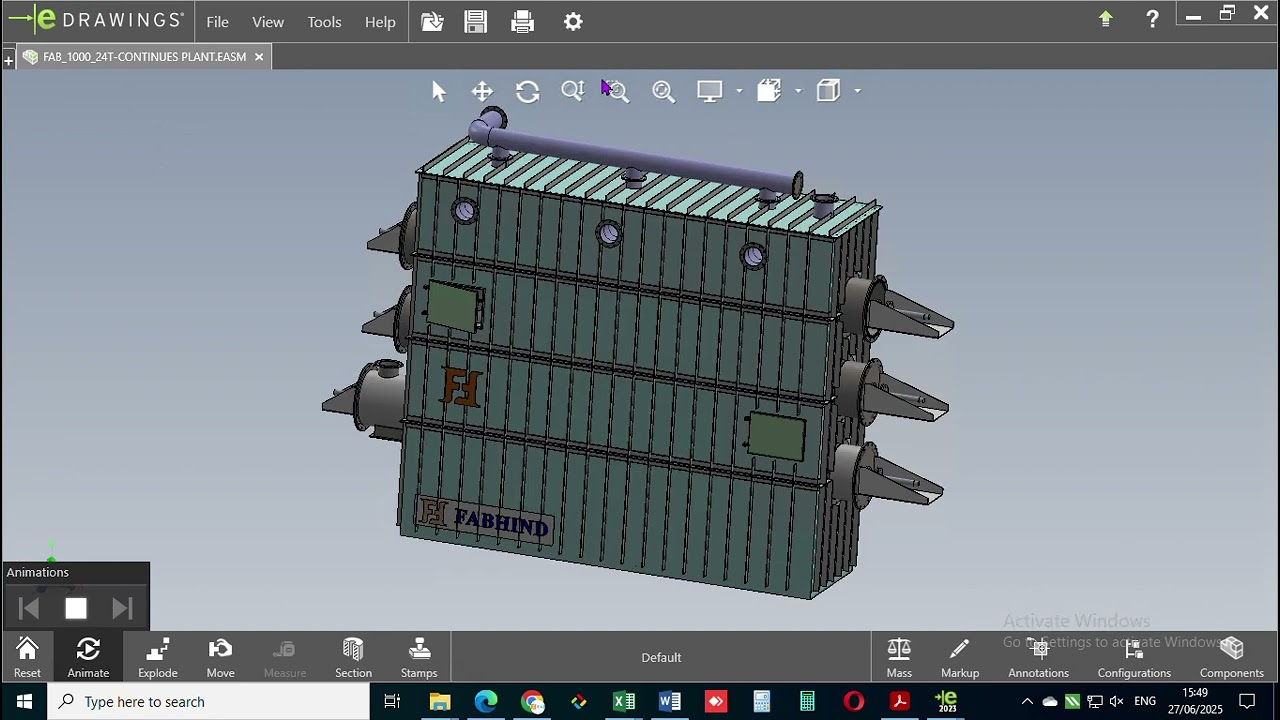Viewport: 1280px width, 720px height.
Task: Open the Stamps tool
Action: coord(419,657)
